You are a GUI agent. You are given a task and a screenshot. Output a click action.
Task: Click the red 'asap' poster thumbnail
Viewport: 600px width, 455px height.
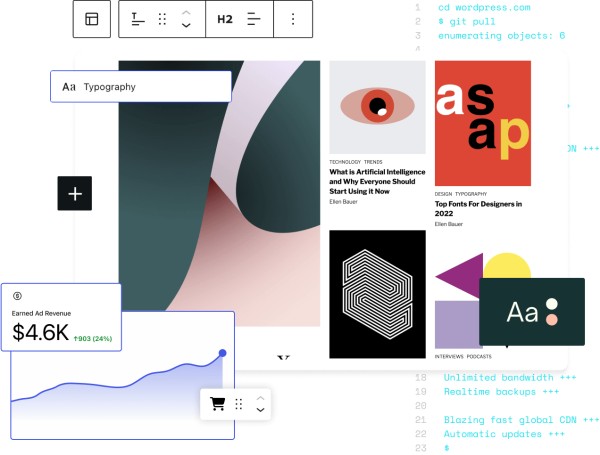(482, 122)
